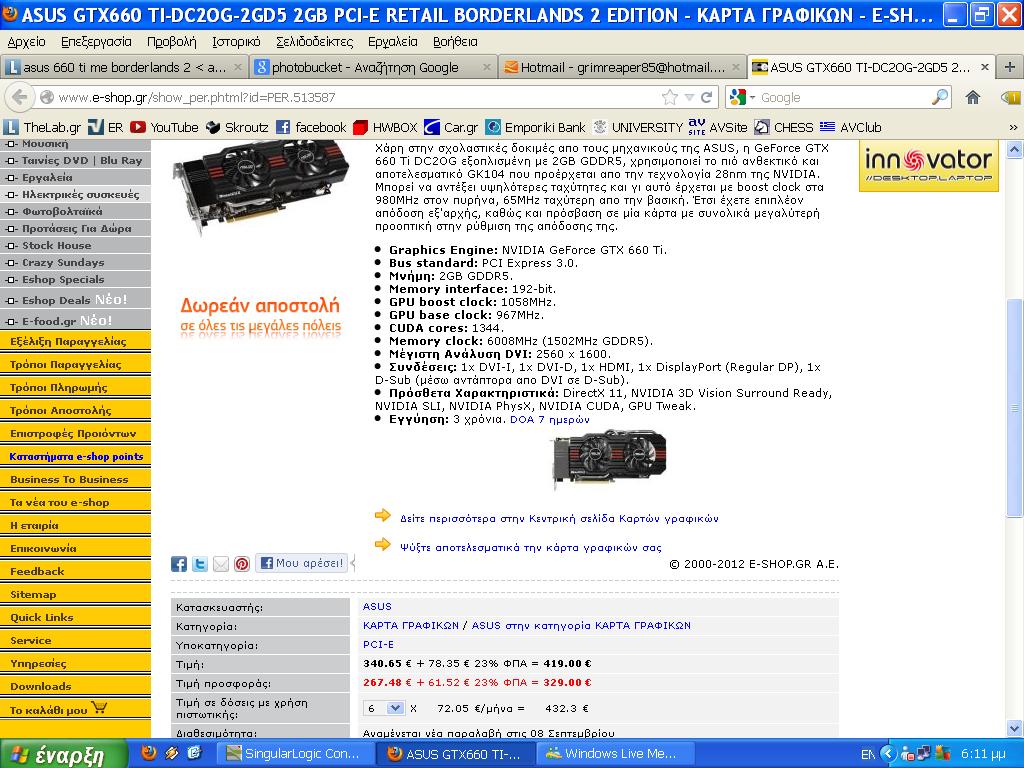
Task: Click the Μου αρέσει Facebook like button
Action: [x=302, y=563]
